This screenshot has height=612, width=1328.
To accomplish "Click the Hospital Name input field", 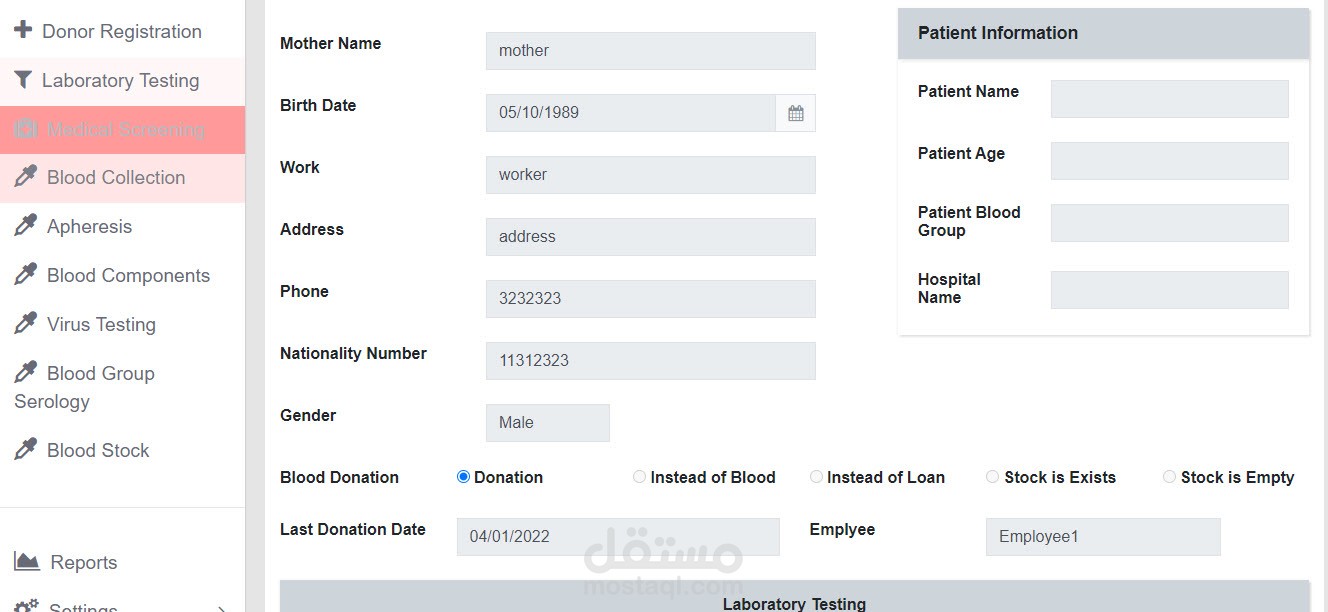I will coord(1169,290).
